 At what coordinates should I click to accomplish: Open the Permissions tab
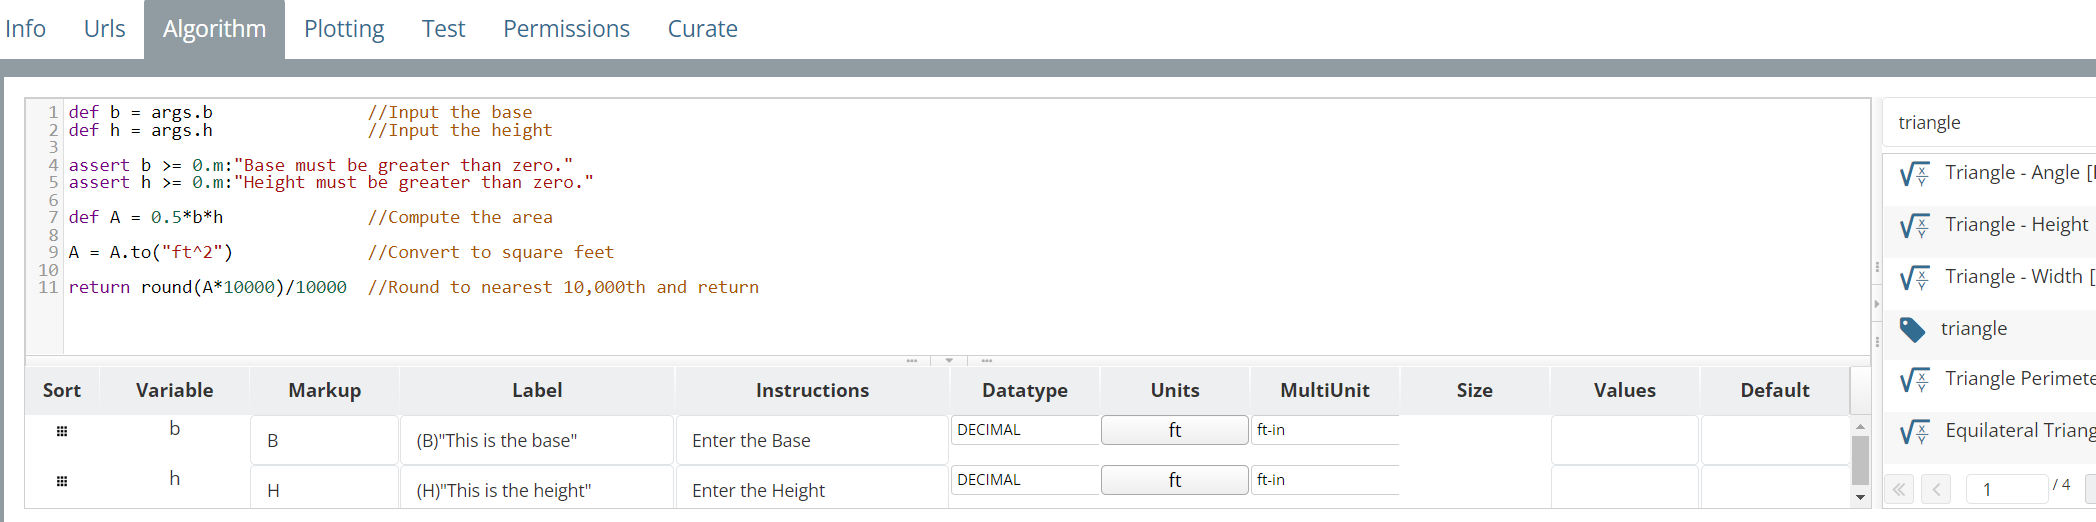(566, 29)
